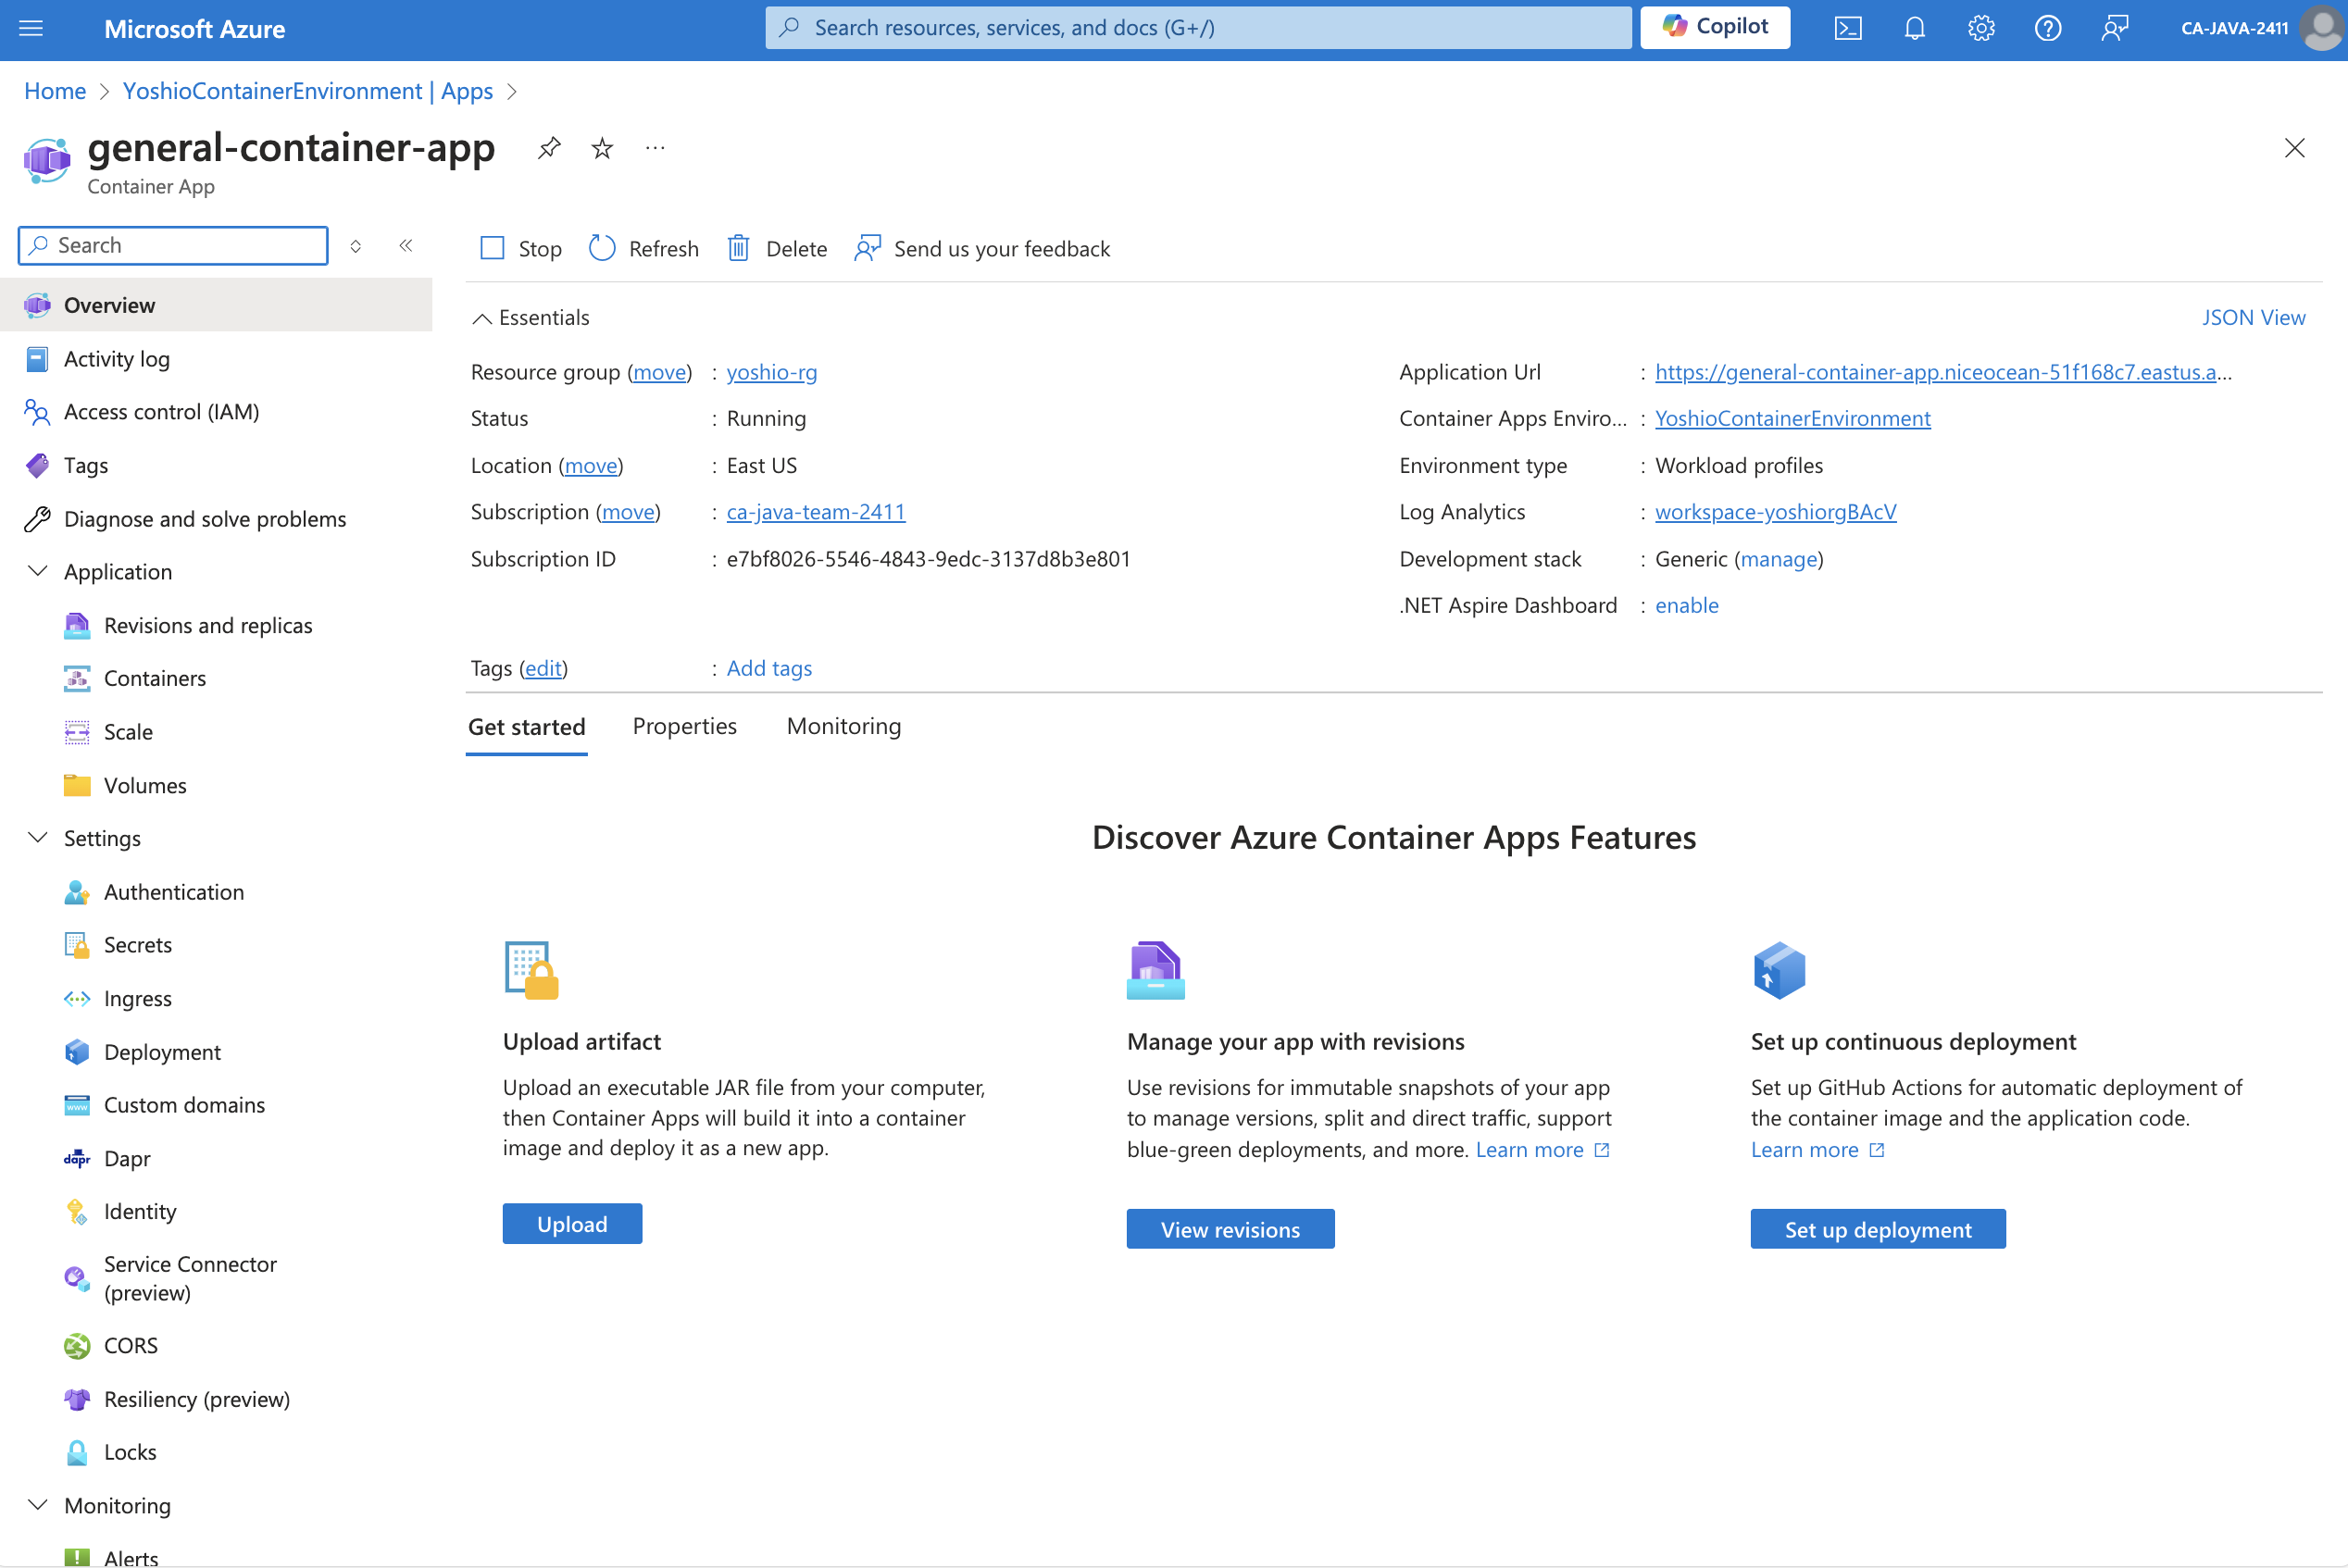Pin general-container-app to dashboard
Screen dimensions: 2348x1568
(x=548, y=148)
